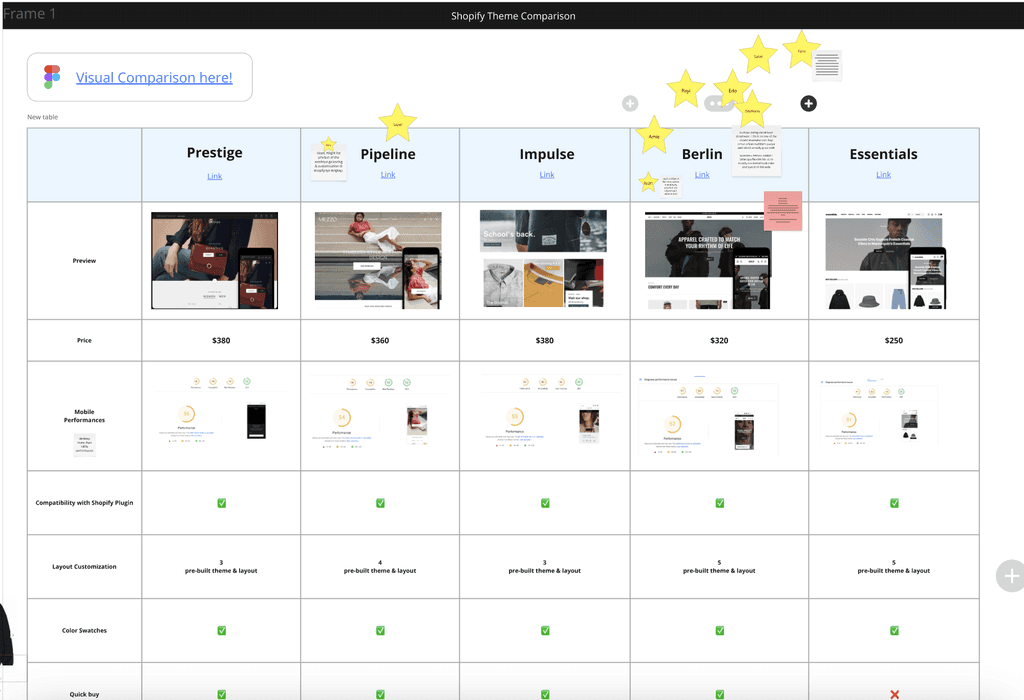Screen dimensions: 1024x700
Task: Click Prestige's Shopify Plugin compatibility checkmark
Action: click(x=221, y=503)
